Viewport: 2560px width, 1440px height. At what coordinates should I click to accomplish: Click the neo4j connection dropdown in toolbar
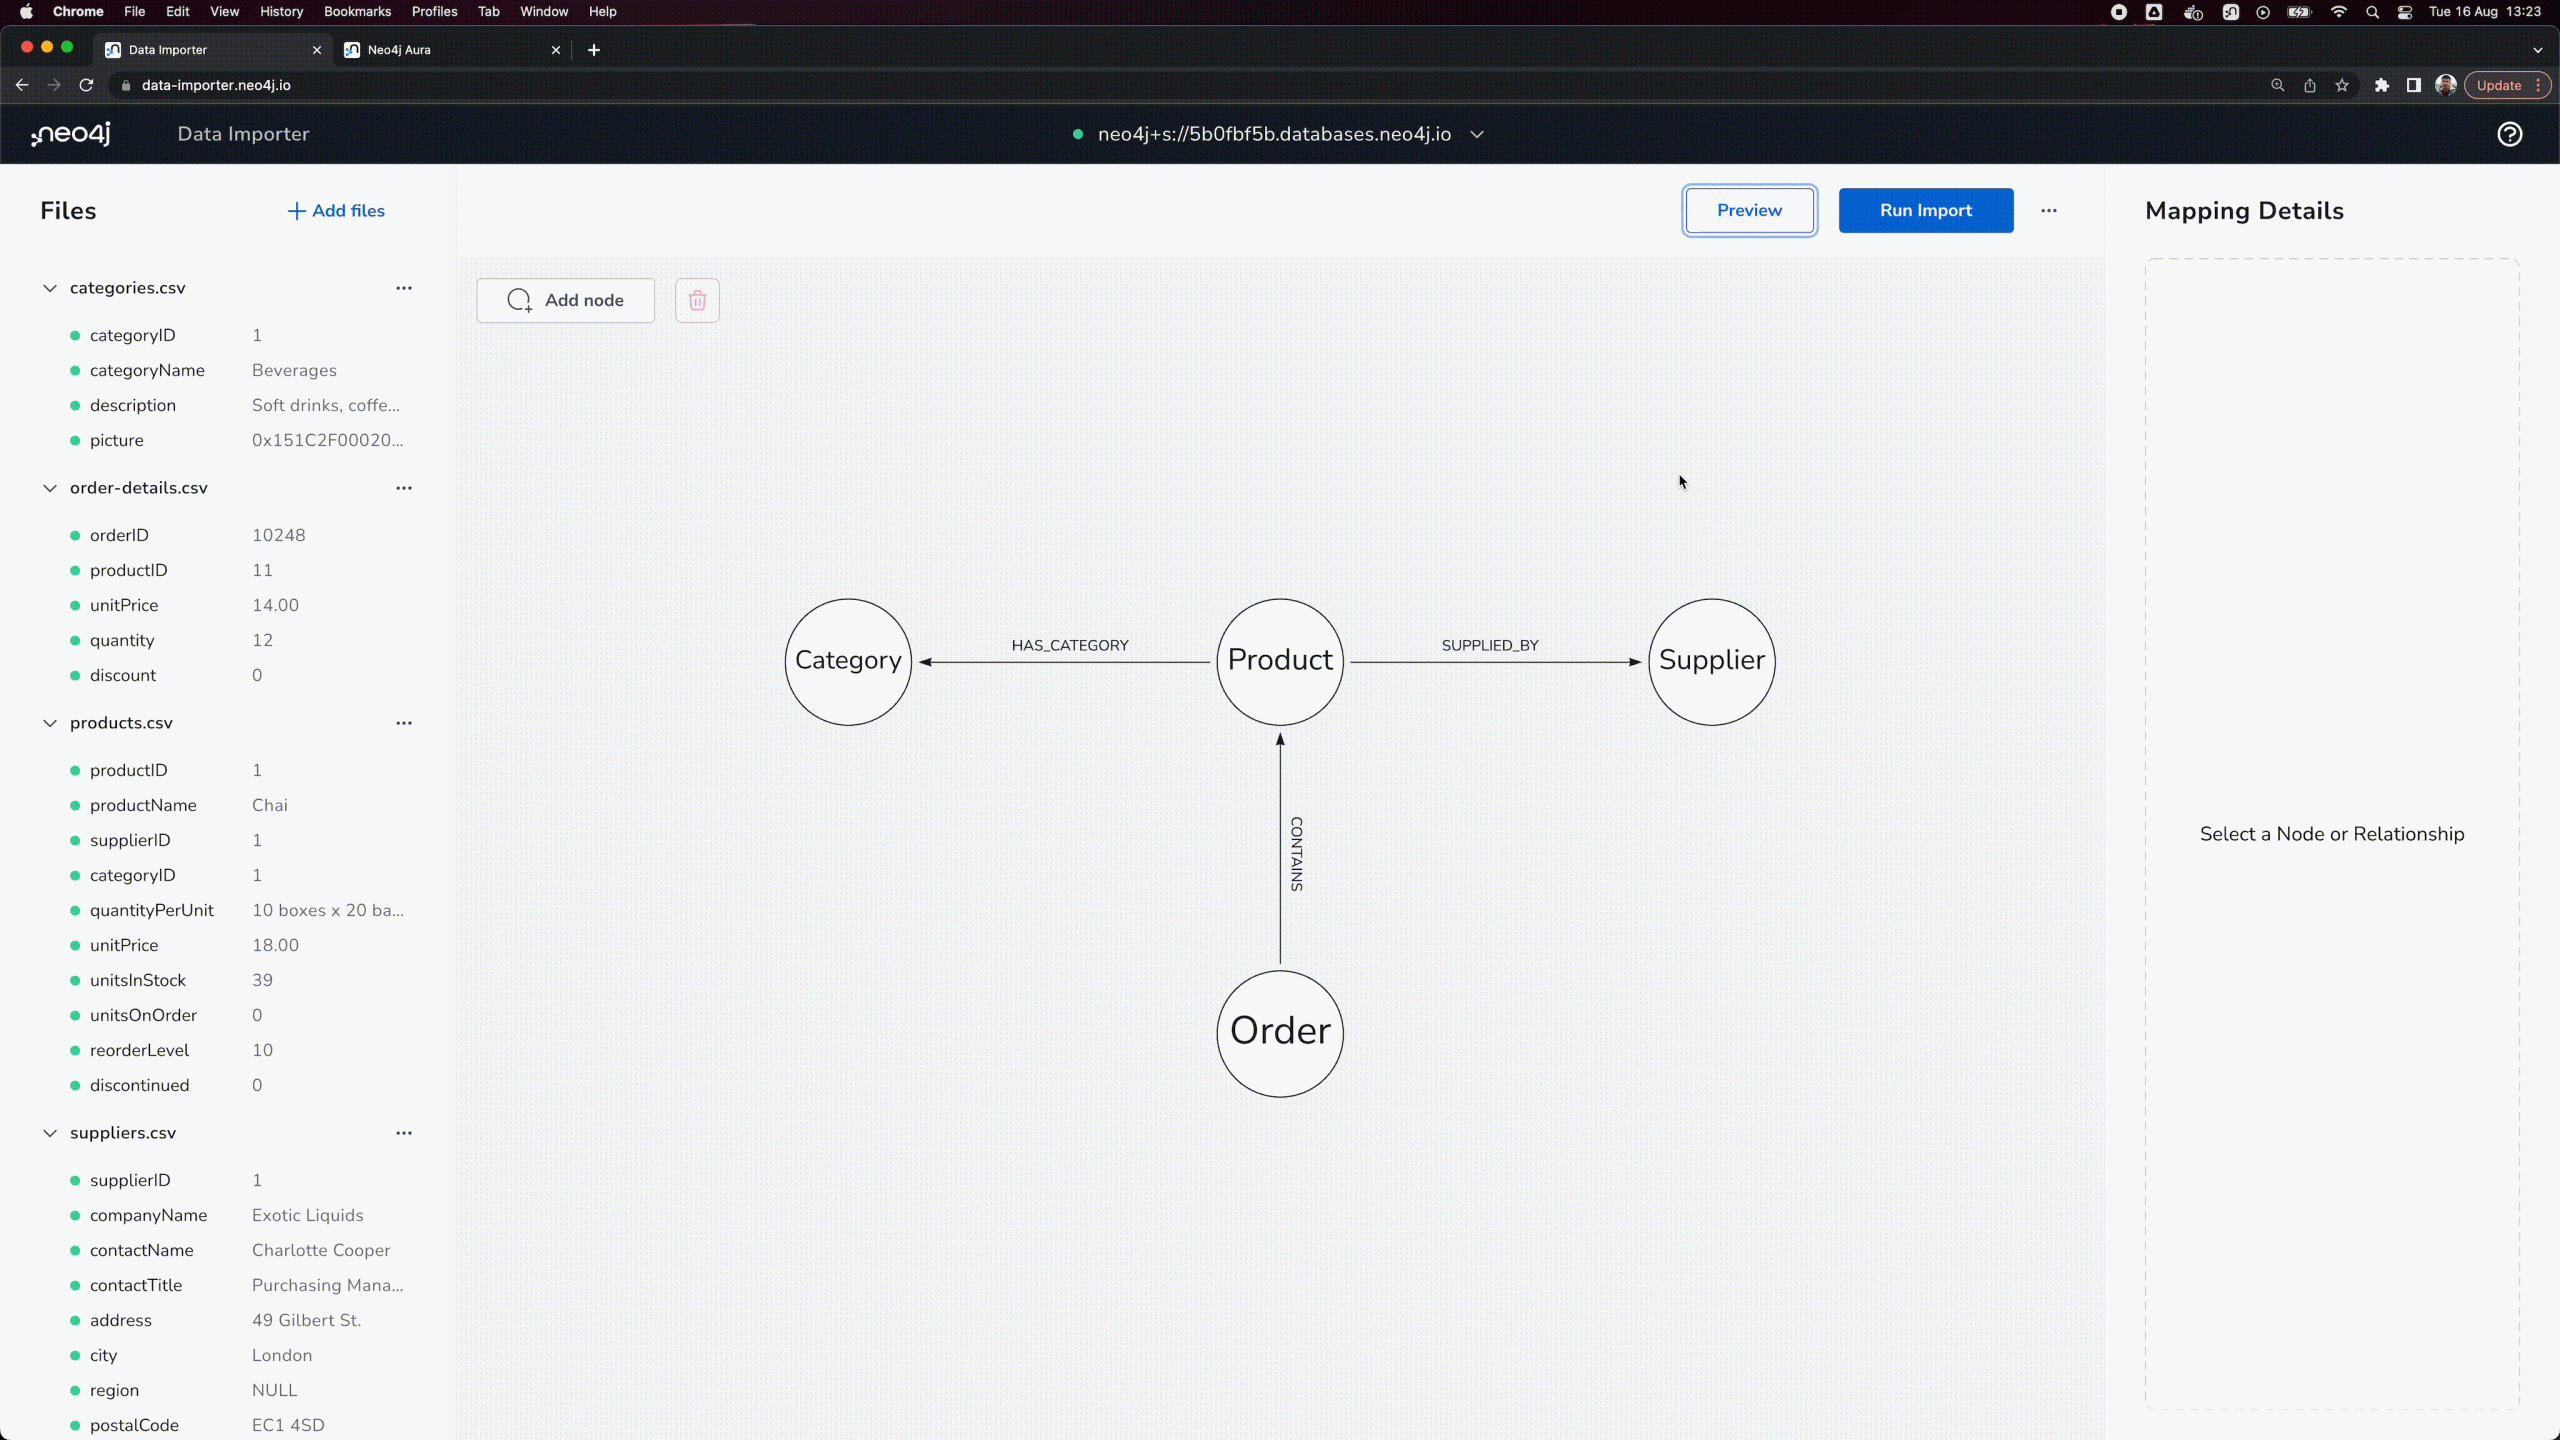point(1280,132)
